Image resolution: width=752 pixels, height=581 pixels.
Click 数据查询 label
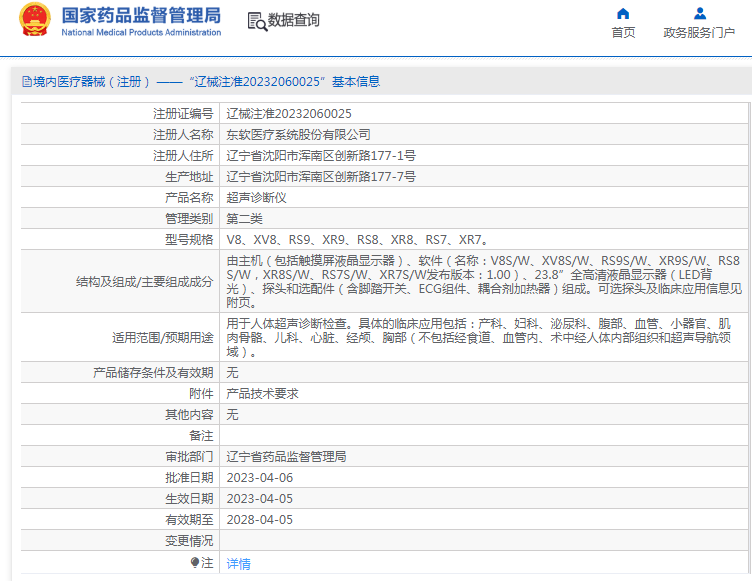pyautogui.click(x=294, y=20)
